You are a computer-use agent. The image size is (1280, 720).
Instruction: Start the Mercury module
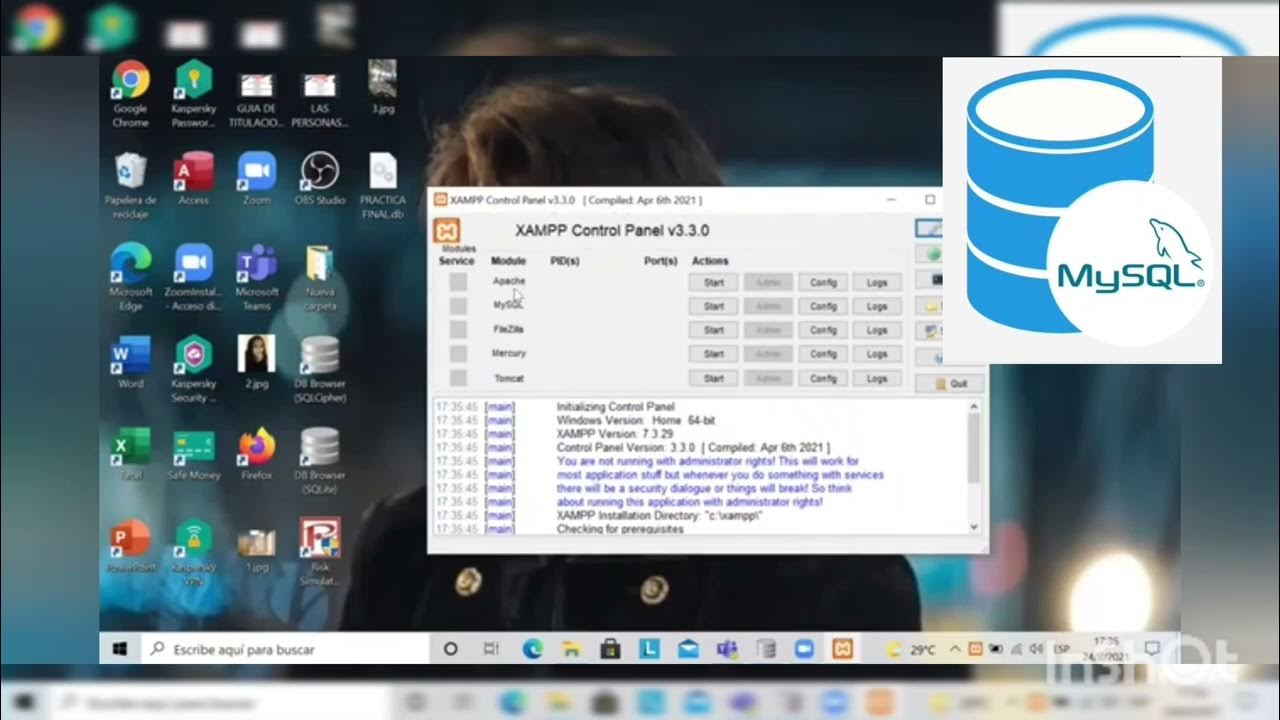click(714, 355)
